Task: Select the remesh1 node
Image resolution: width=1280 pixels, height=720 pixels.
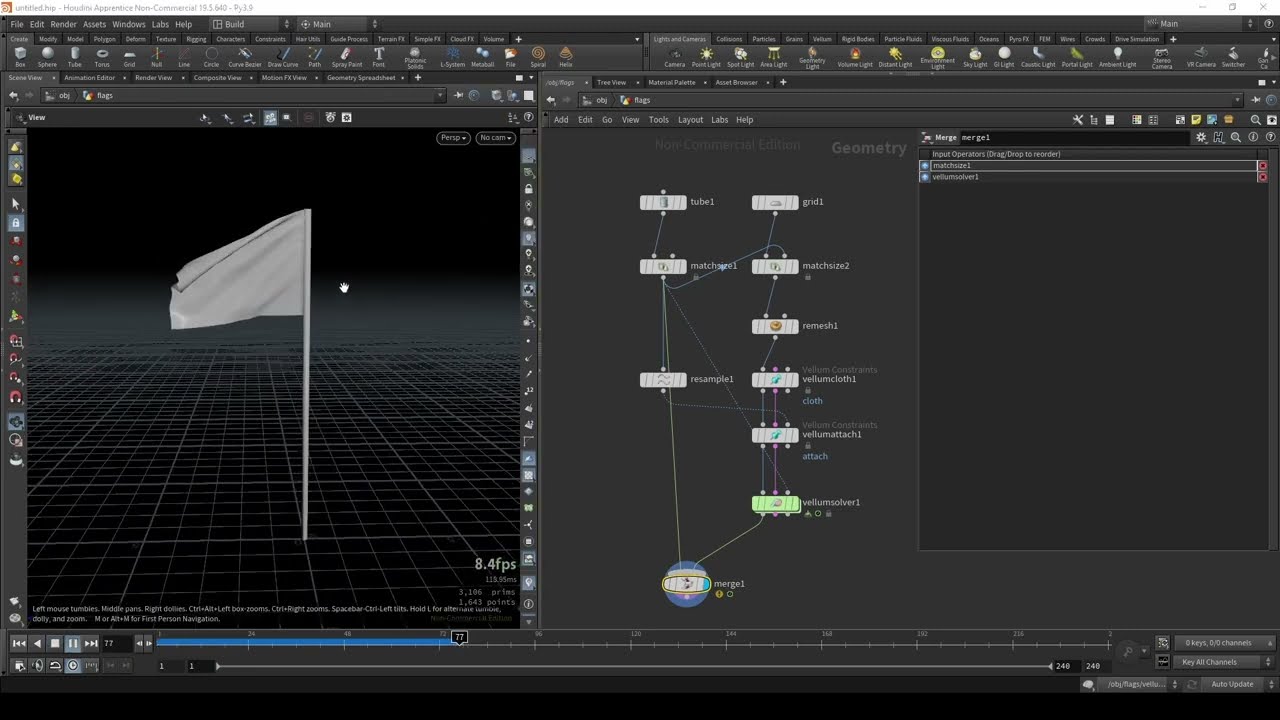Action: (x=776, y=326)
